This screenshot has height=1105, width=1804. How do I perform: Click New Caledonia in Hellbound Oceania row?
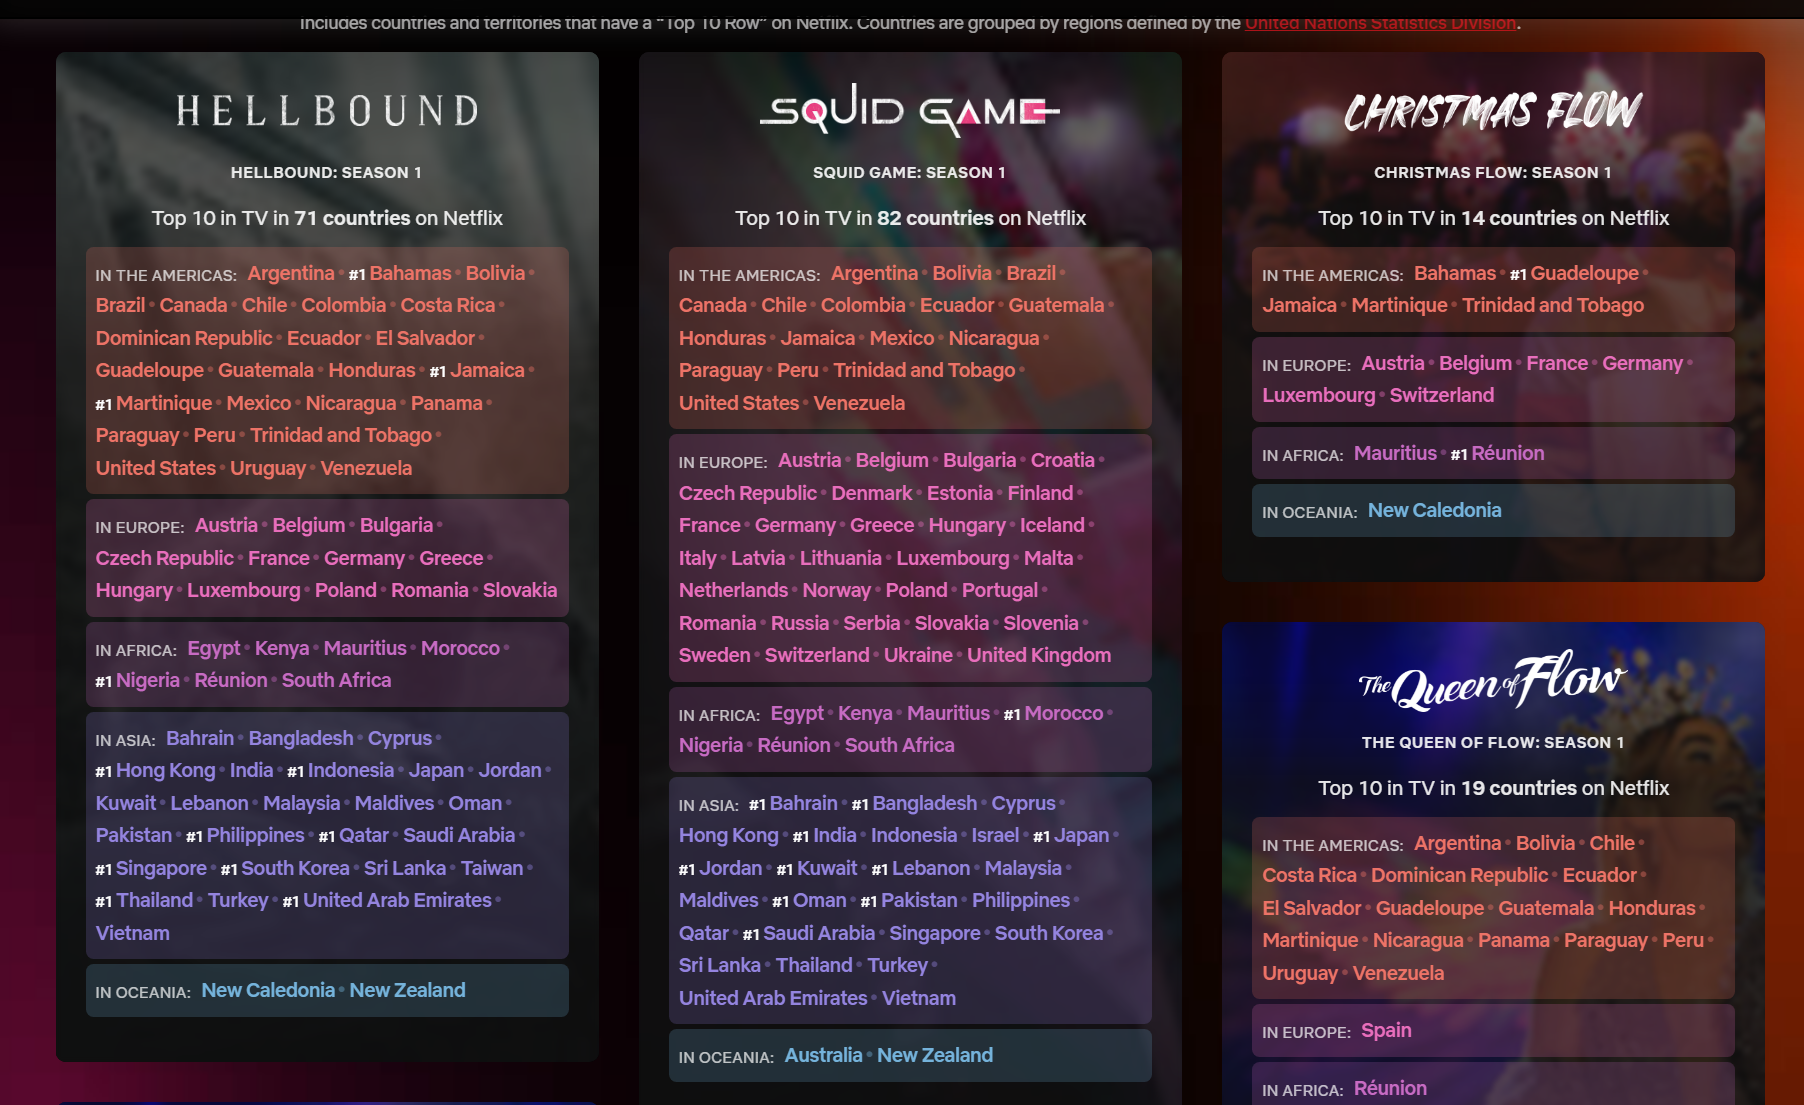[268, 991]
